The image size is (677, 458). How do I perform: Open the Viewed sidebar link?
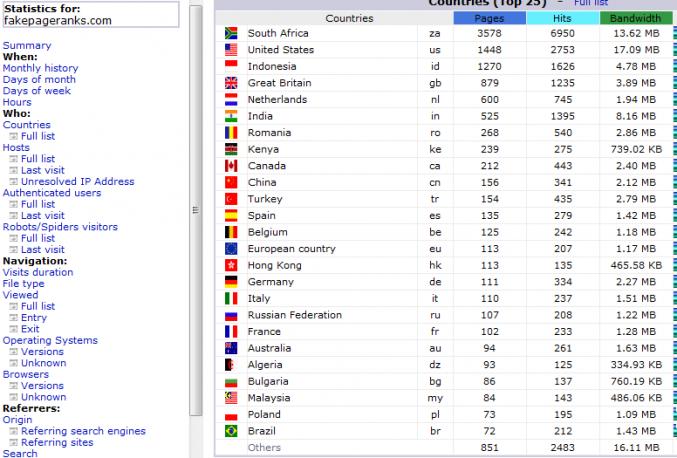[x=20, y=295]
